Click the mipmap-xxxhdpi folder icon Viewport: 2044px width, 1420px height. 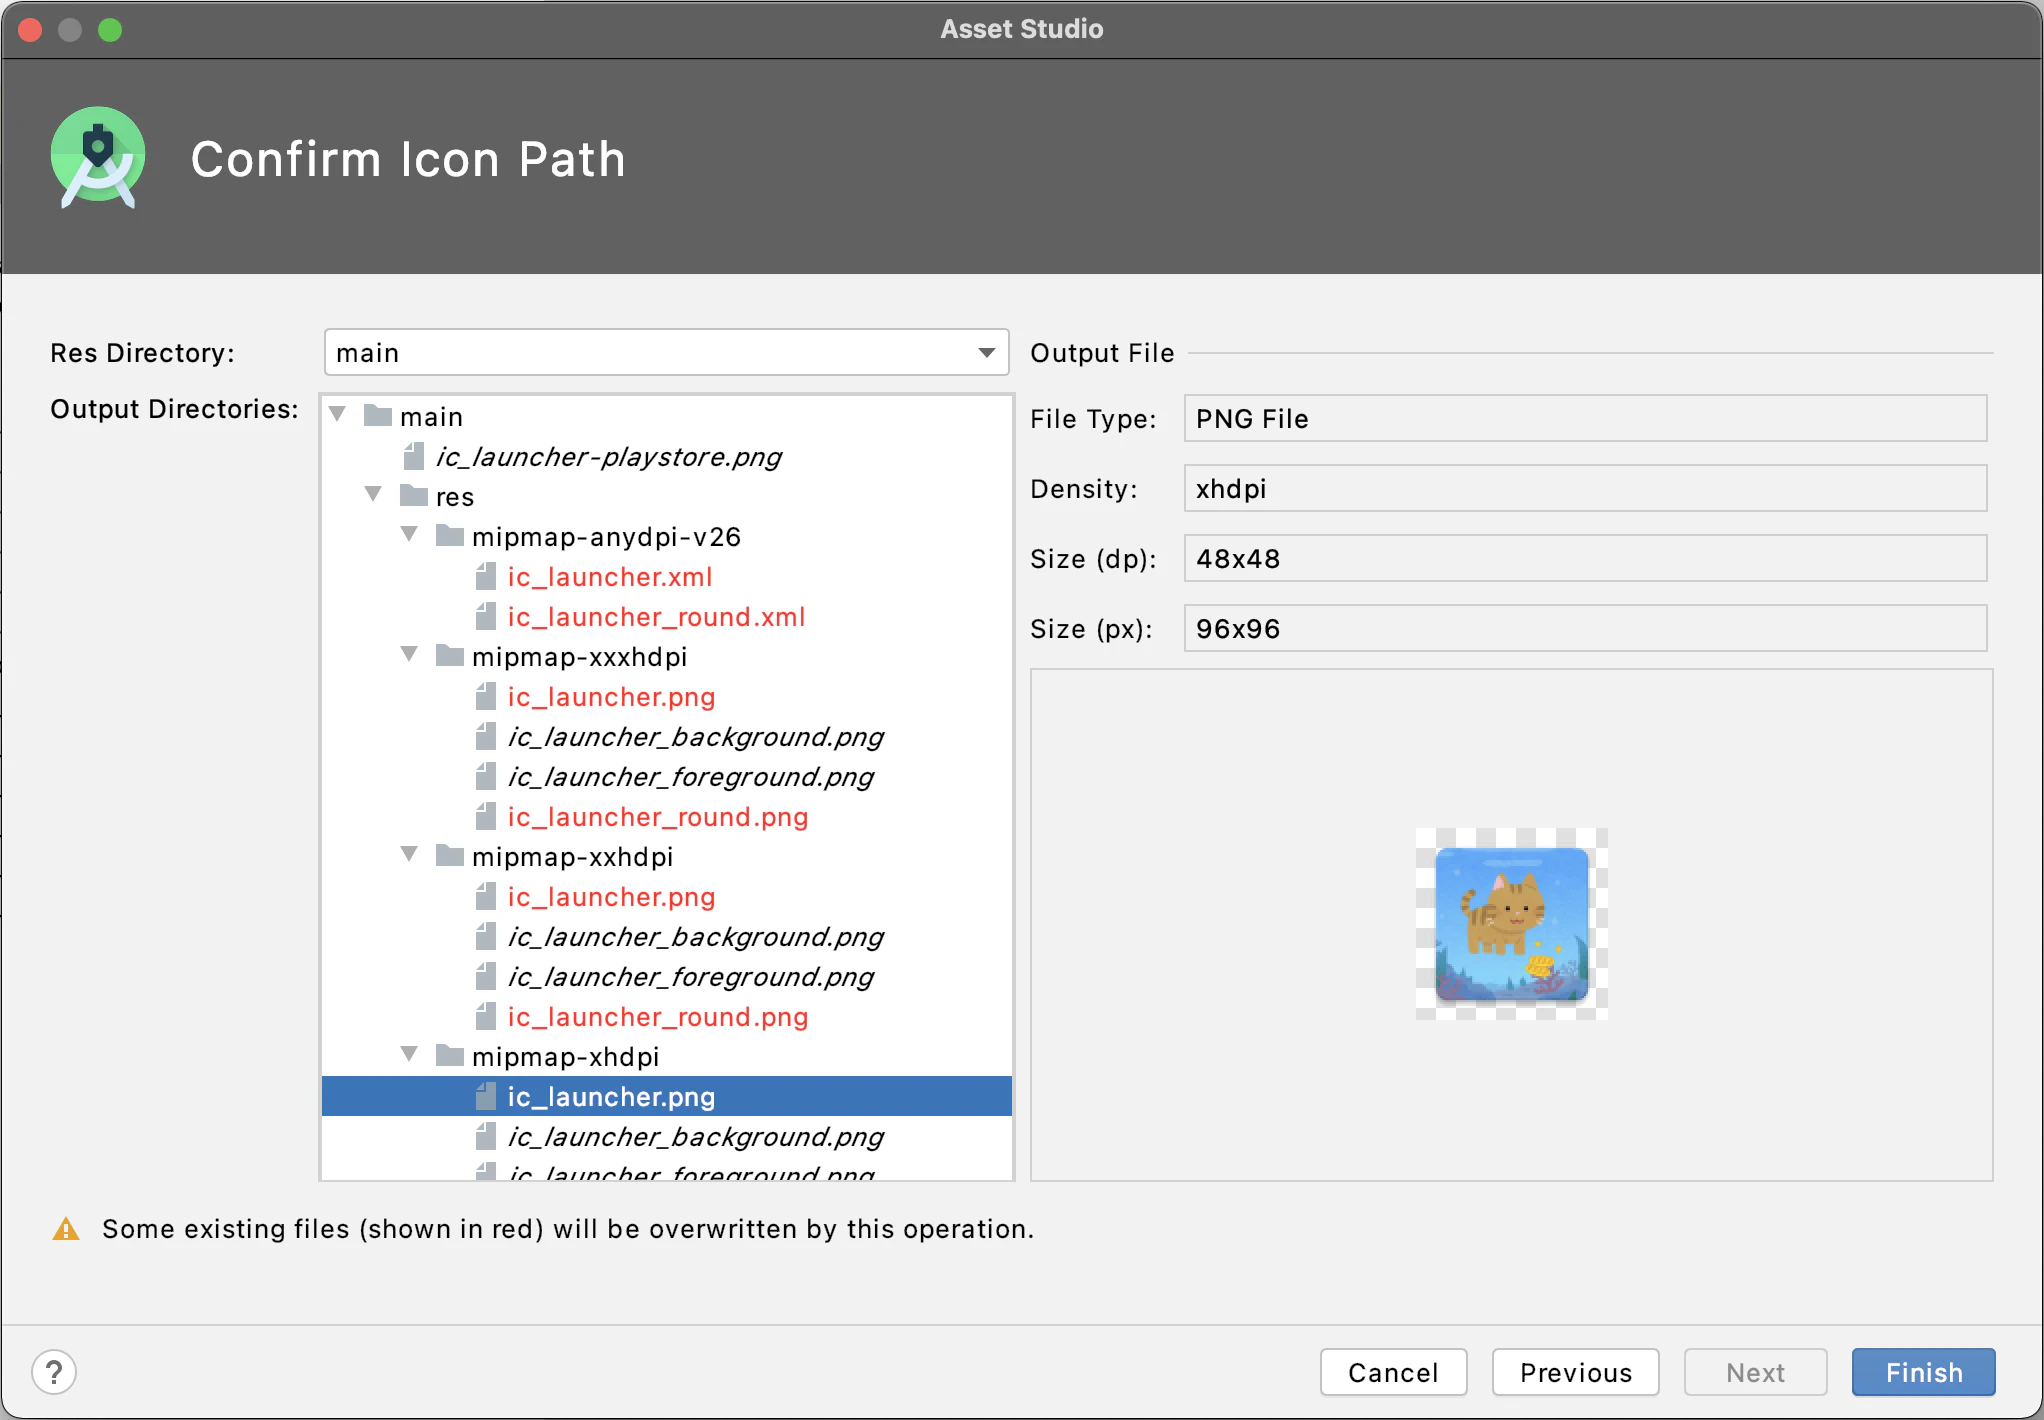[x=449, y=655]
